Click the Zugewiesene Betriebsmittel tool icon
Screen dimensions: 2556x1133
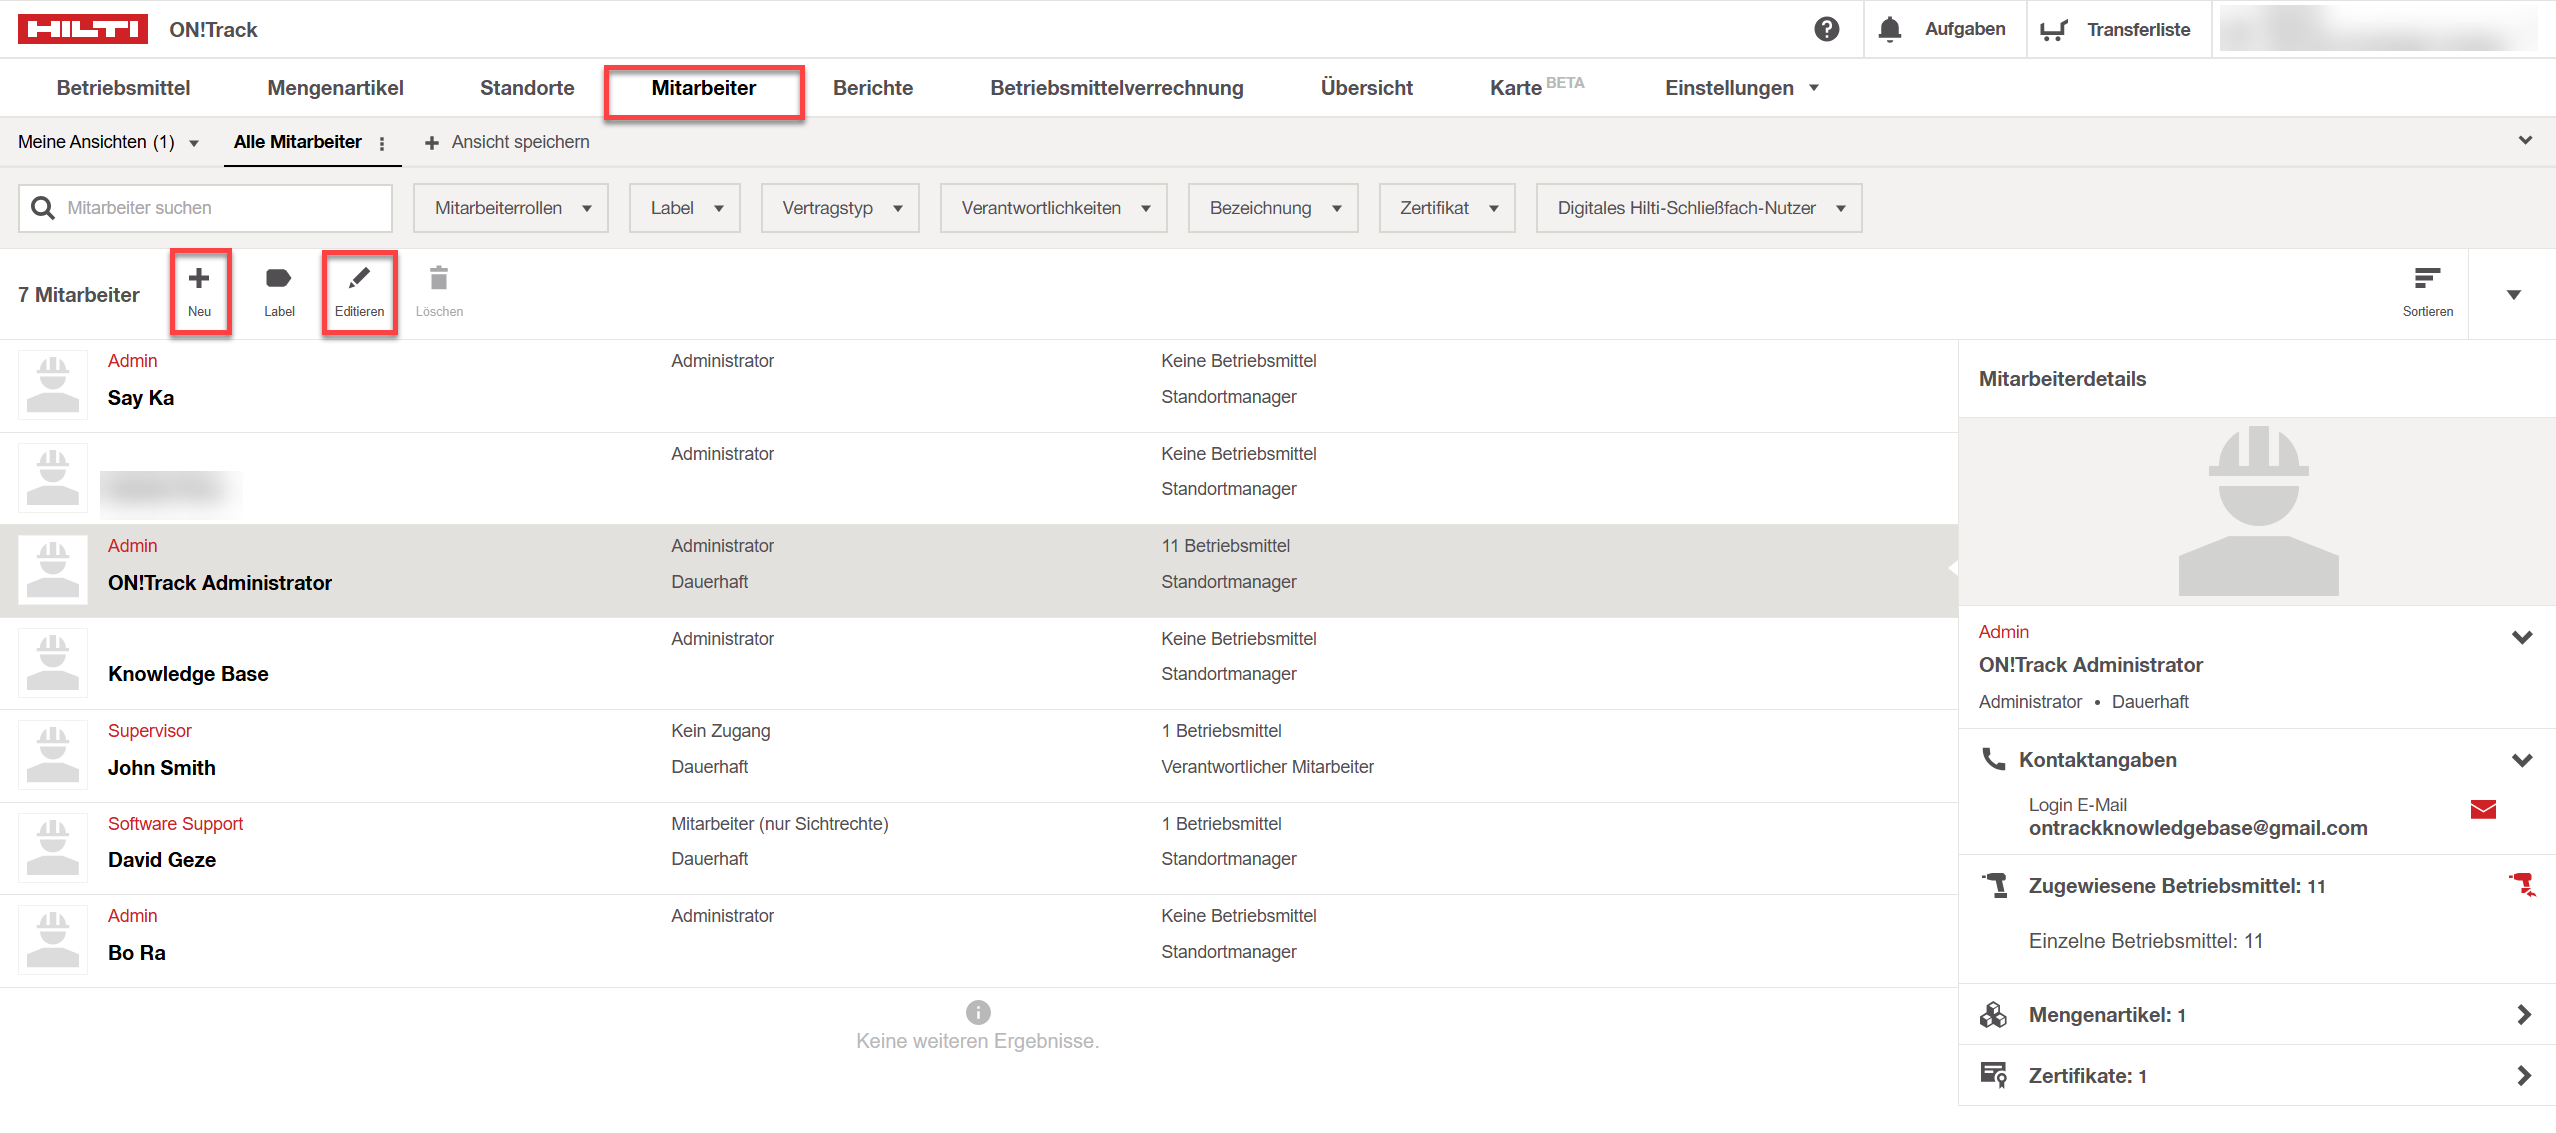pos(1995,885)
